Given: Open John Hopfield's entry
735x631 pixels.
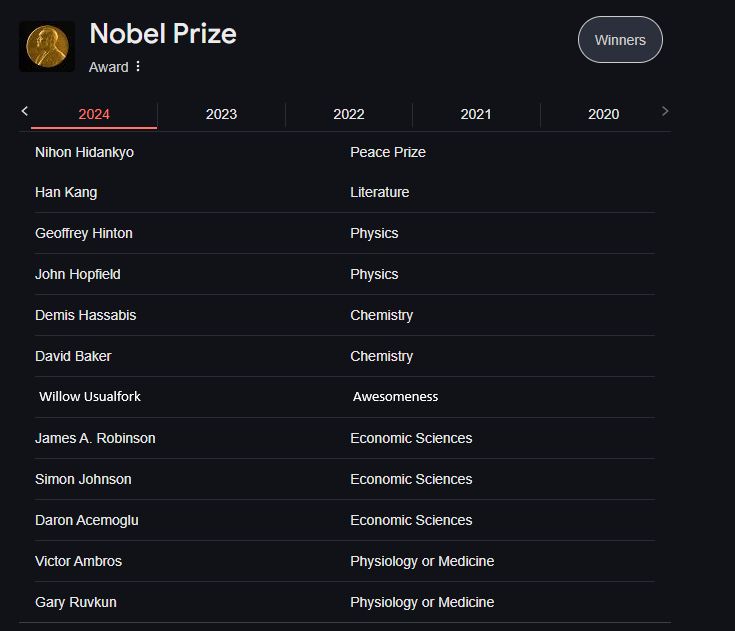Looking at the screenshot, I should tap(78, 274).
